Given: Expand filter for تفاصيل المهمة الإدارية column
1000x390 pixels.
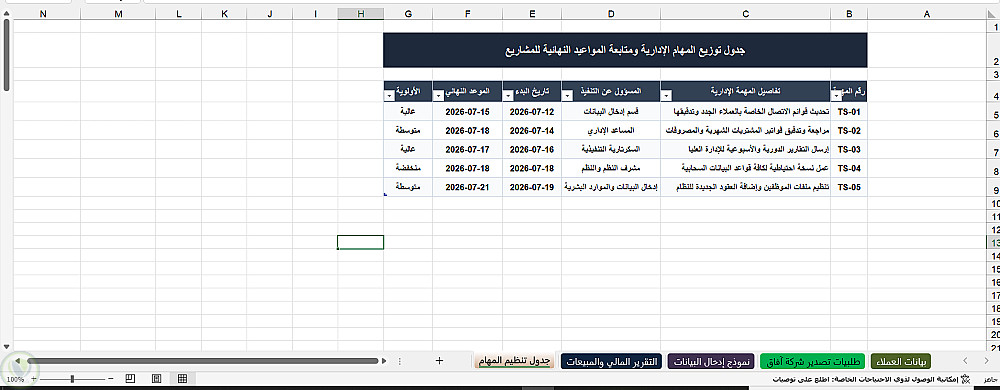Looking at the screenshot, I should [667, 96].
